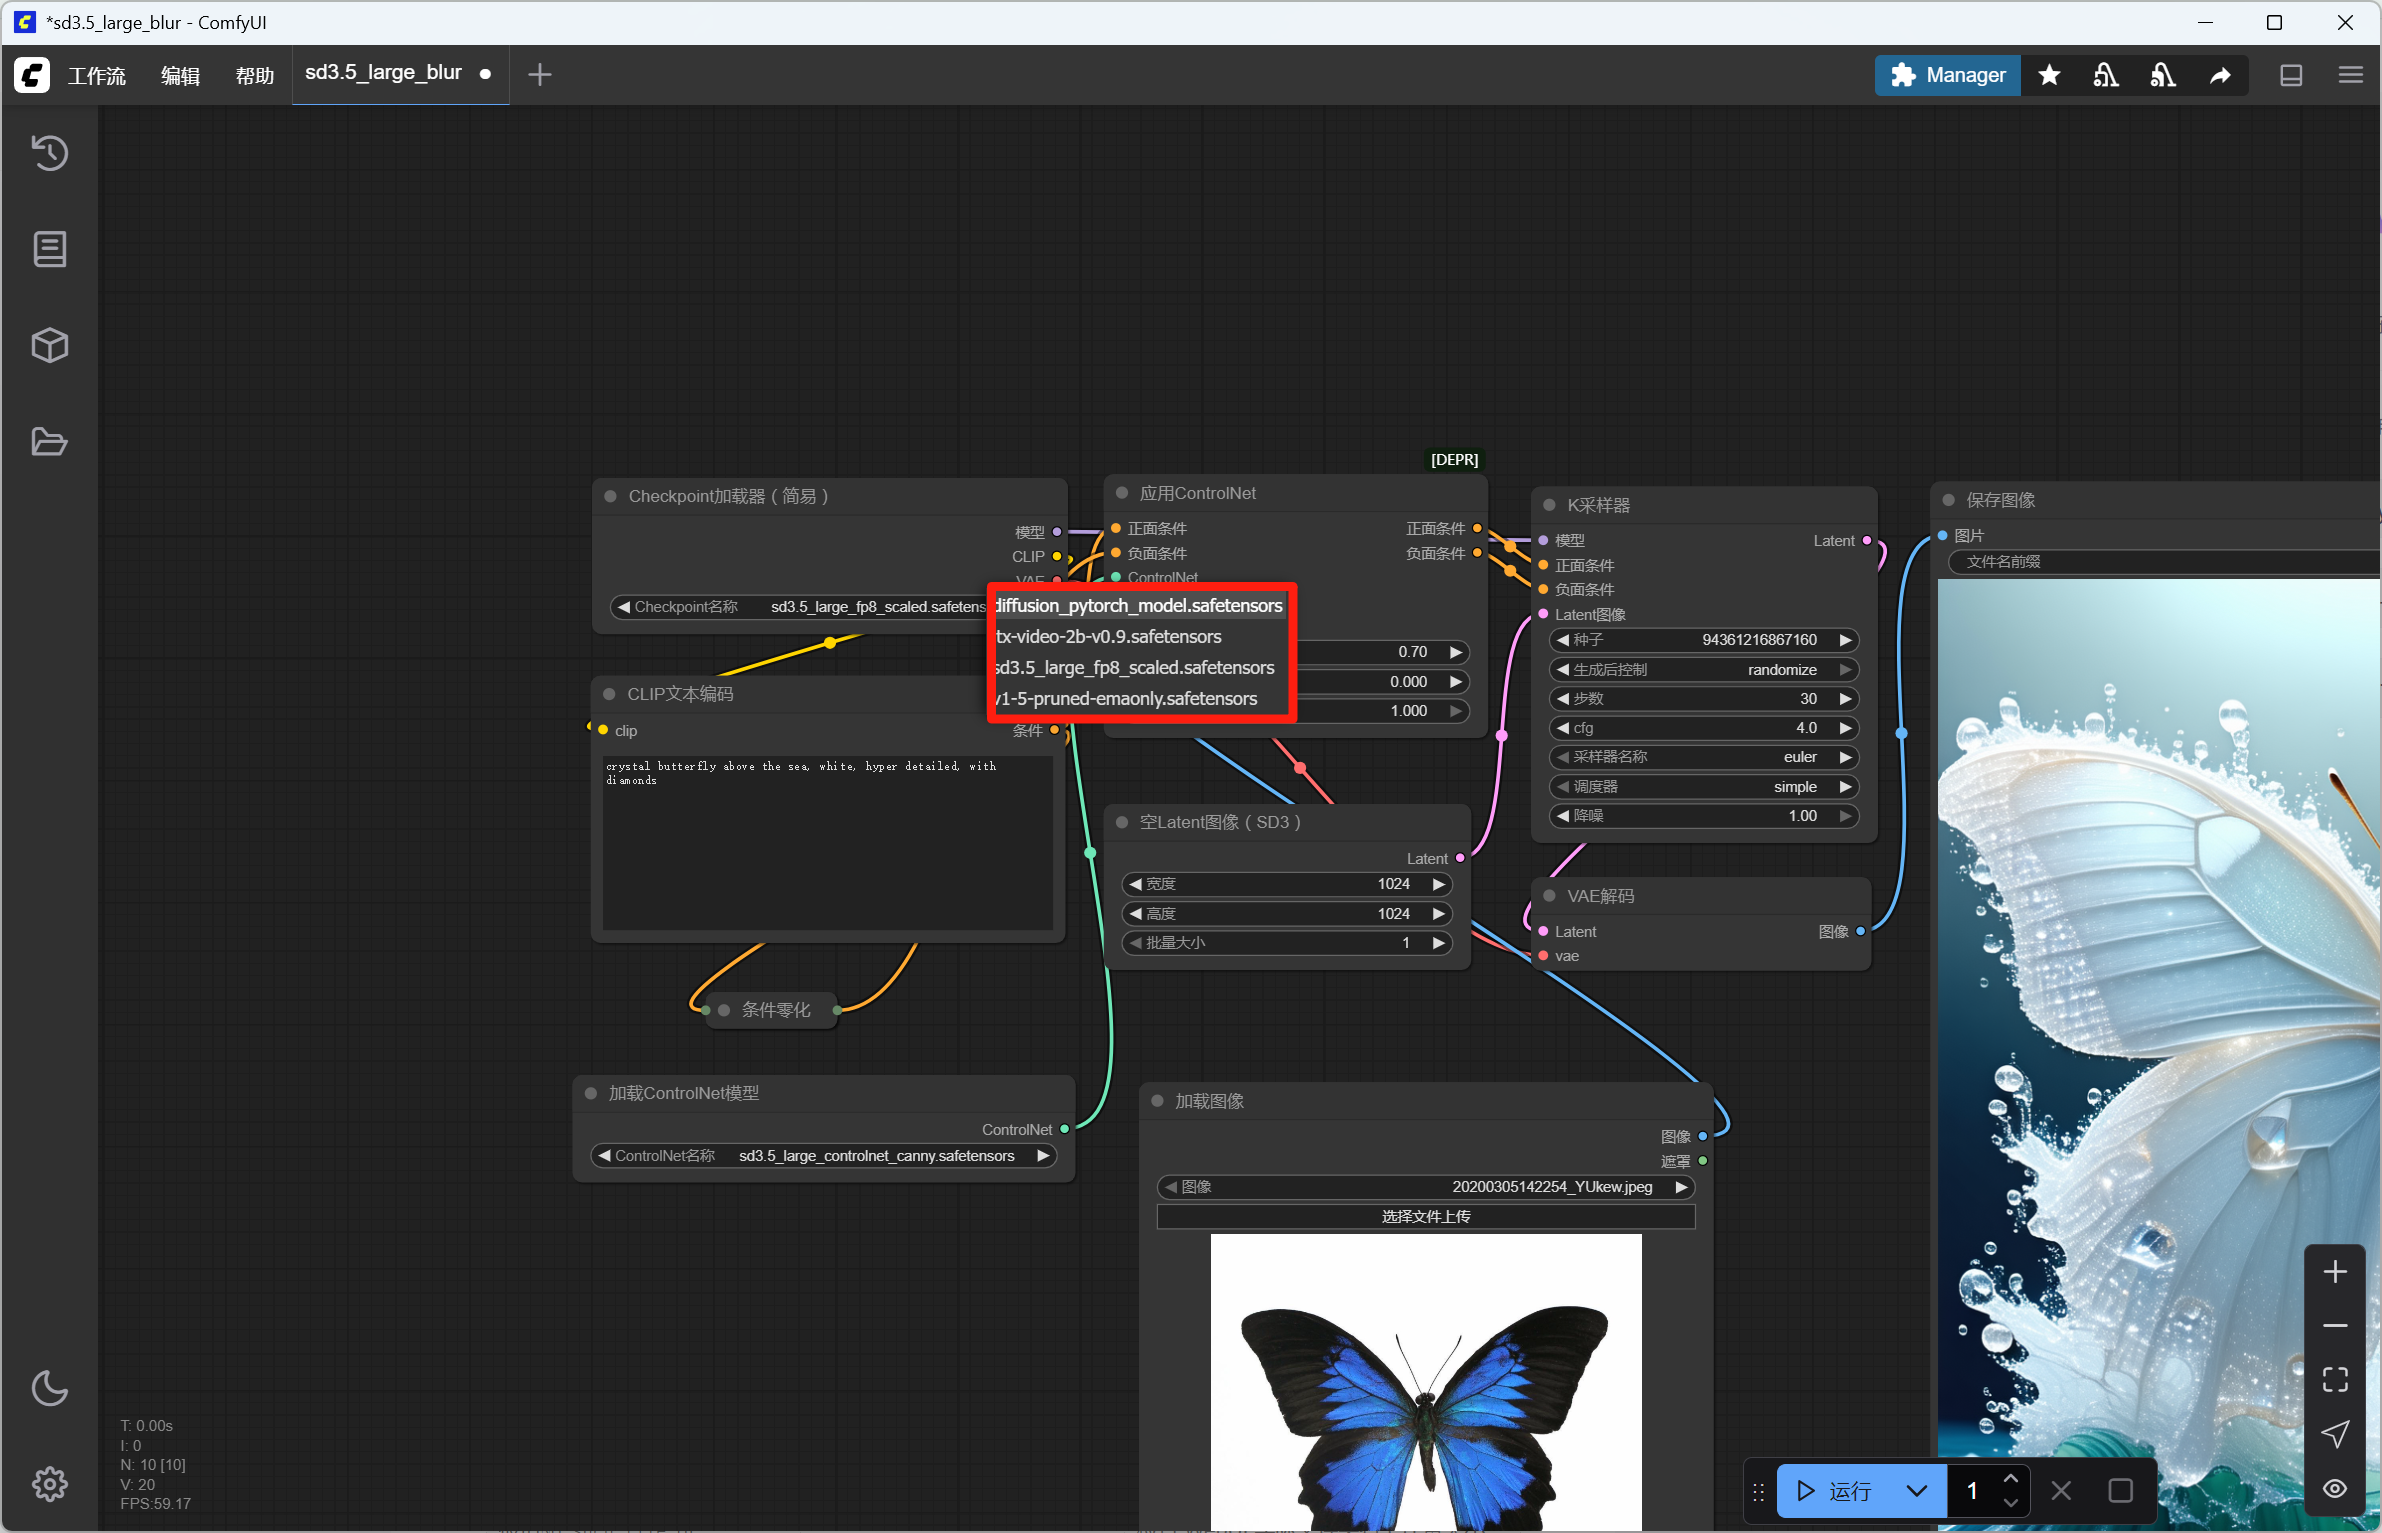Screen dimensions: 2382x1533
Task: Adjust 宽度 1024 width slider
Action: tap(1287, 884)
